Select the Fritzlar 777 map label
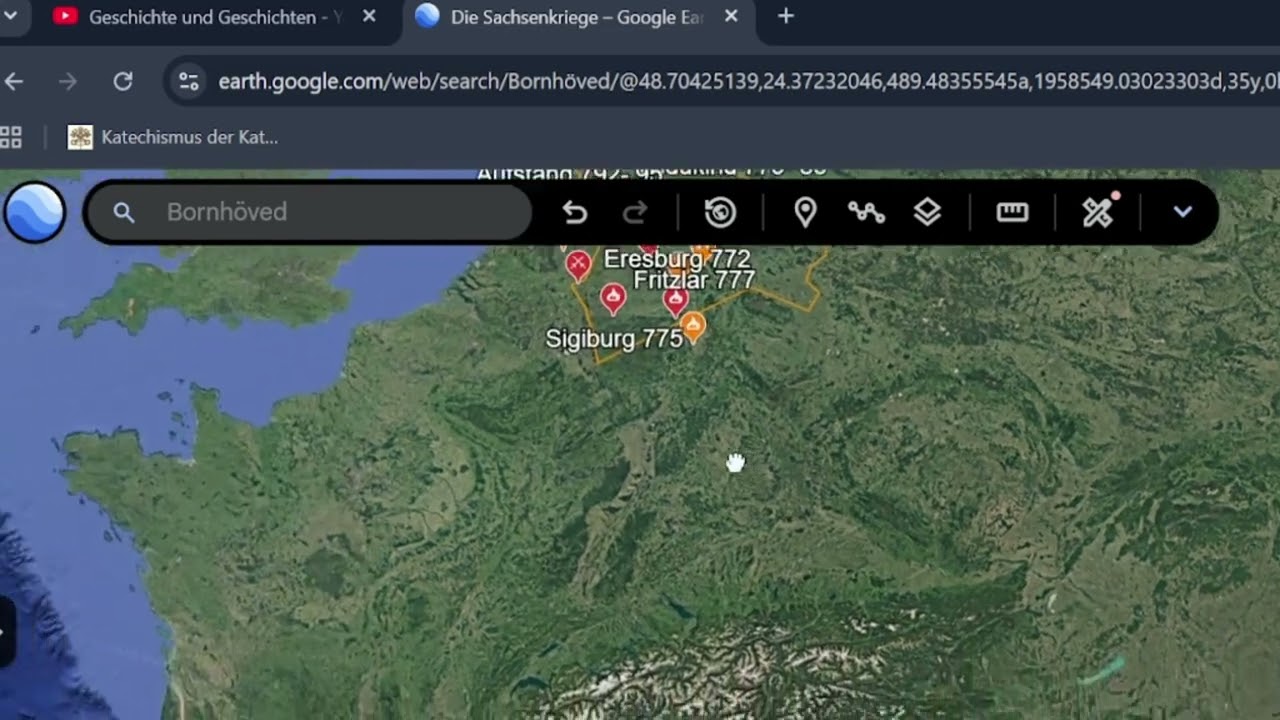The image size is (1280, 720). [694, 280]
